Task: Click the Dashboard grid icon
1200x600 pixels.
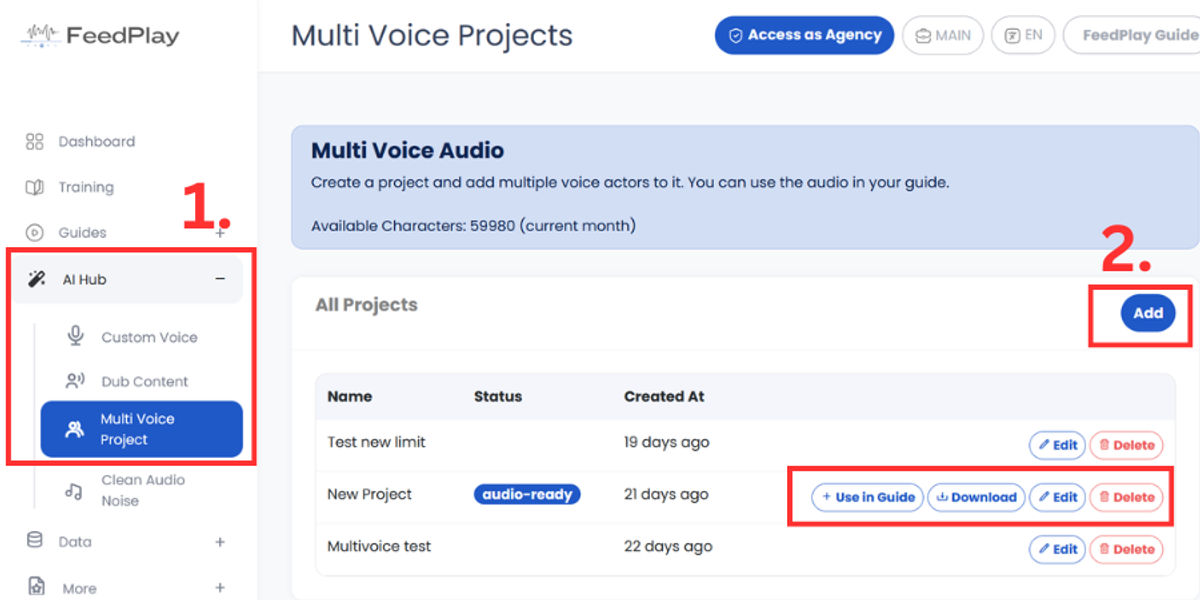Action: coord(34,142)
